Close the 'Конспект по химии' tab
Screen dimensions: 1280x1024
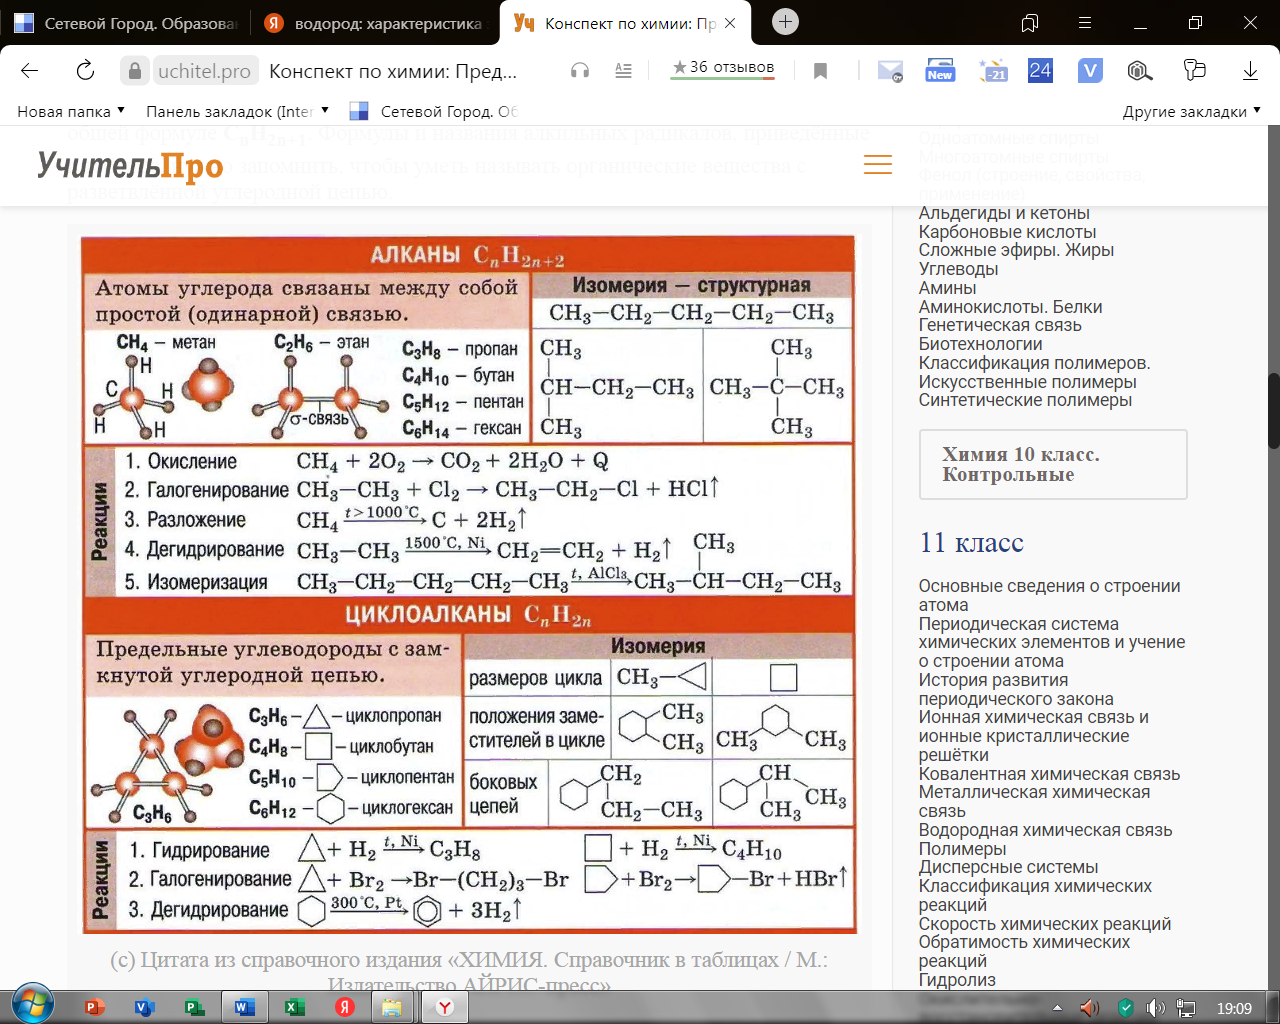coord(730,23)
